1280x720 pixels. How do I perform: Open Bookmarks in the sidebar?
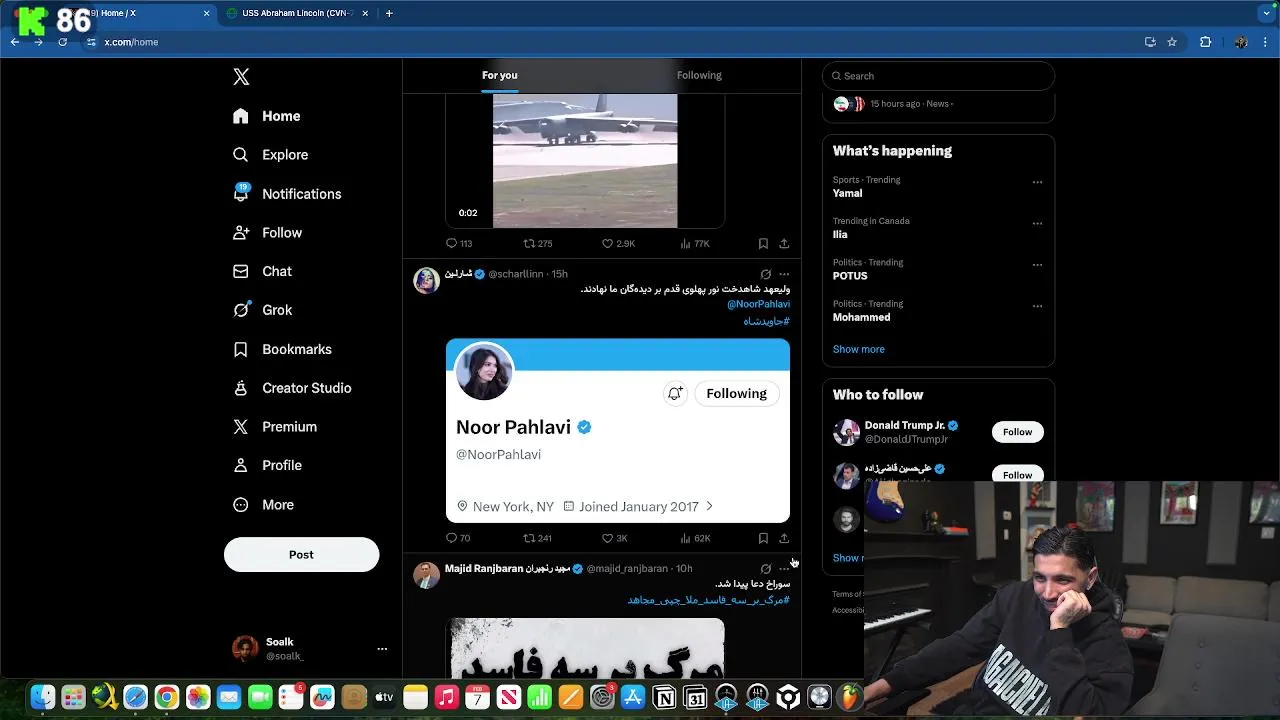[282, 349]
